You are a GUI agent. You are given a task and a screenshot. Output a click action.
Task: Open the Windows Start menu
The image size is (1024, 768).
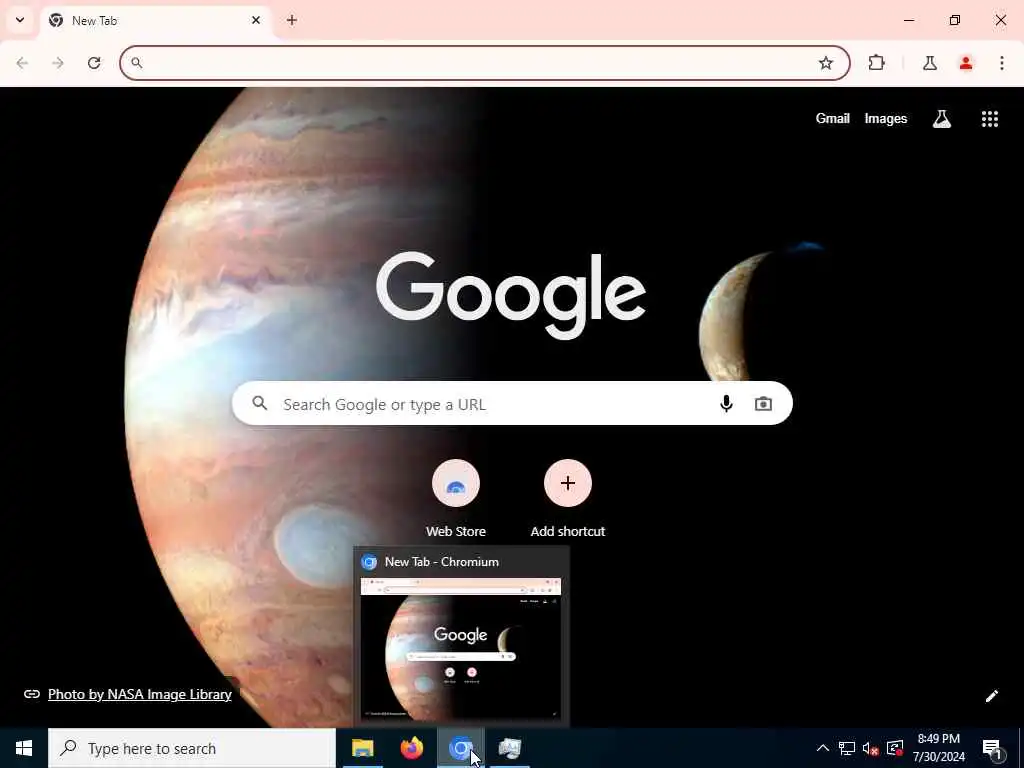pyautogui.click(x=24, y=748)
